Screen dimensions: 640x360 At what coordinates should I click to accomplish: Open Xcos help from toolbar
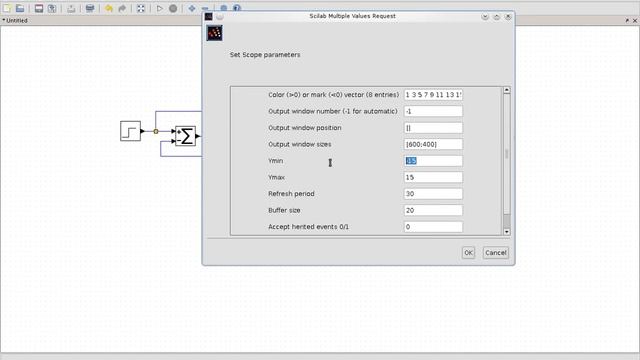pyautogui.click(x=236, y=8)
